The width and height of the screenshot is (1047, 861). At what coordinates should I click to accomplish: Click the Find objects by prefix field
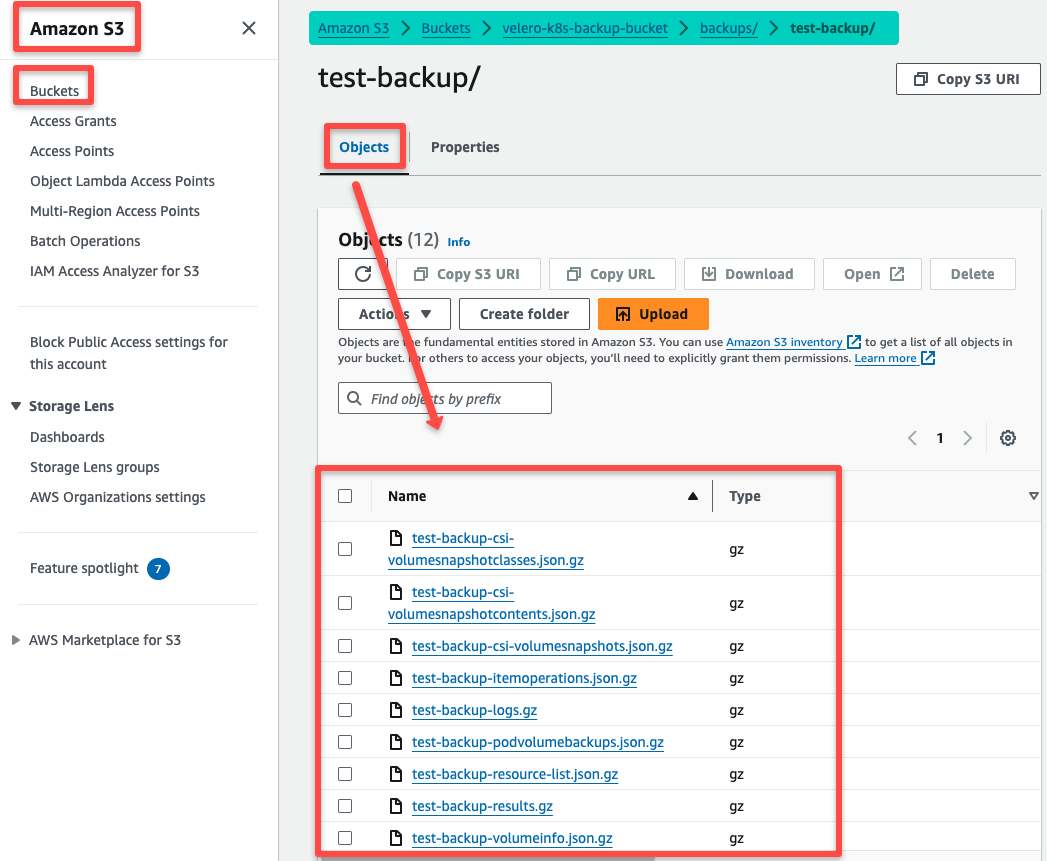coord(445,398)
